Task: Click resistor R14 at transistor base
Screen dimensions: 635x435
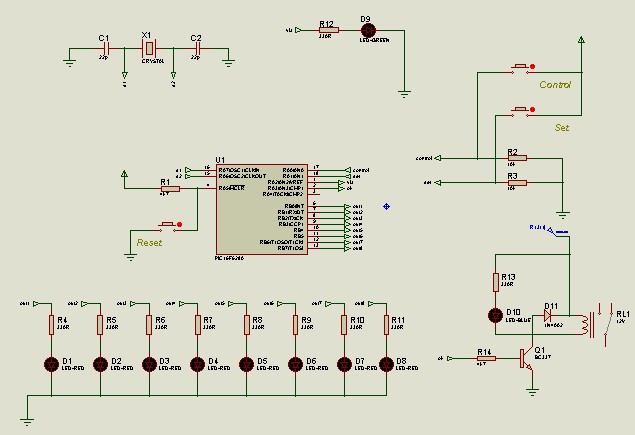Action: 484,356
